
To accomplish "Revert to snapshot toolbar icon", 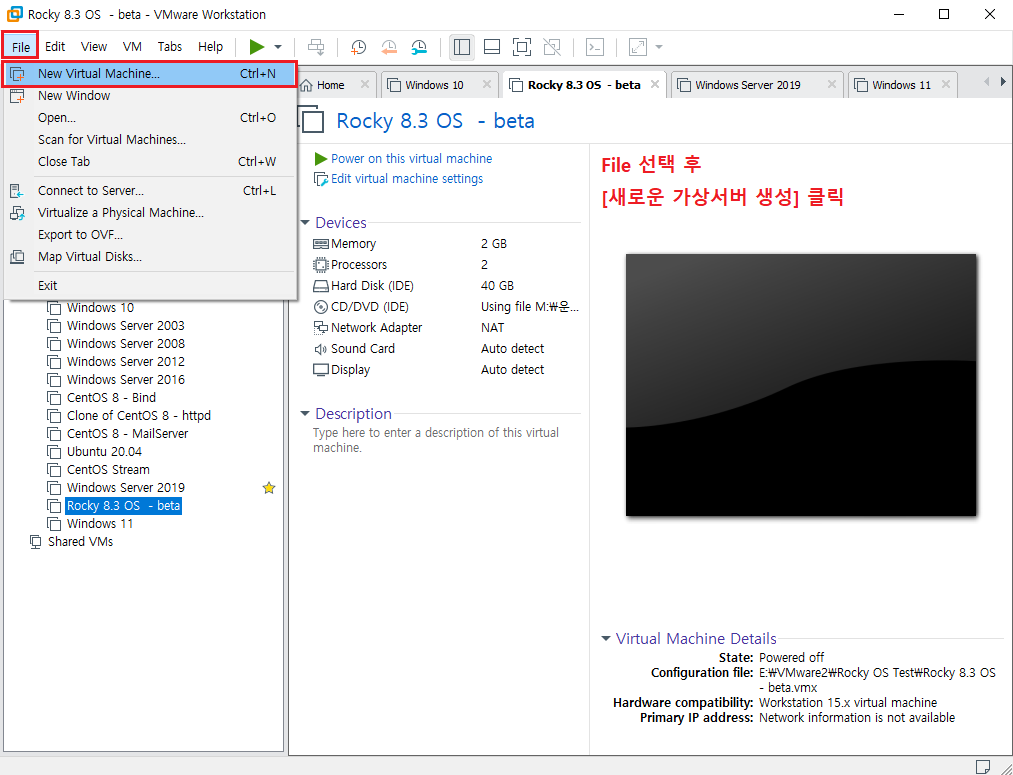I will 388,46.
